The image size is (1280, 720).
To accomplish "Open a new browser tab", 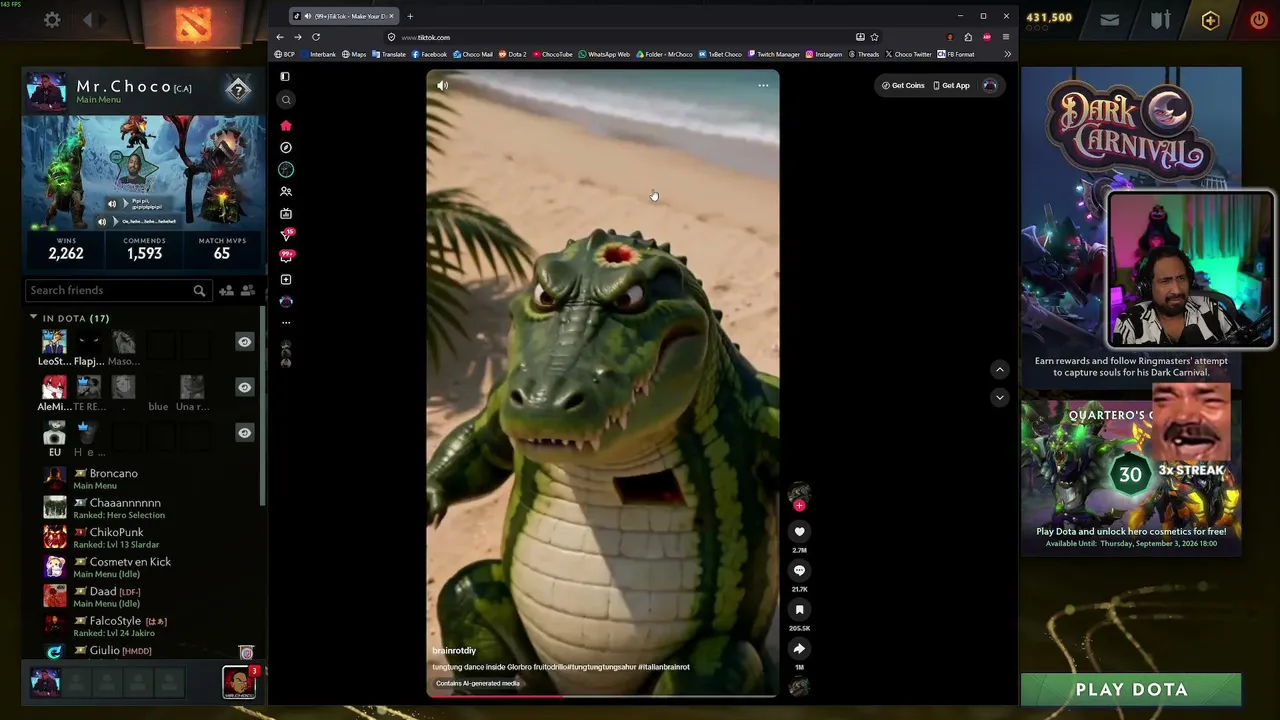I will tap(410, 16).
